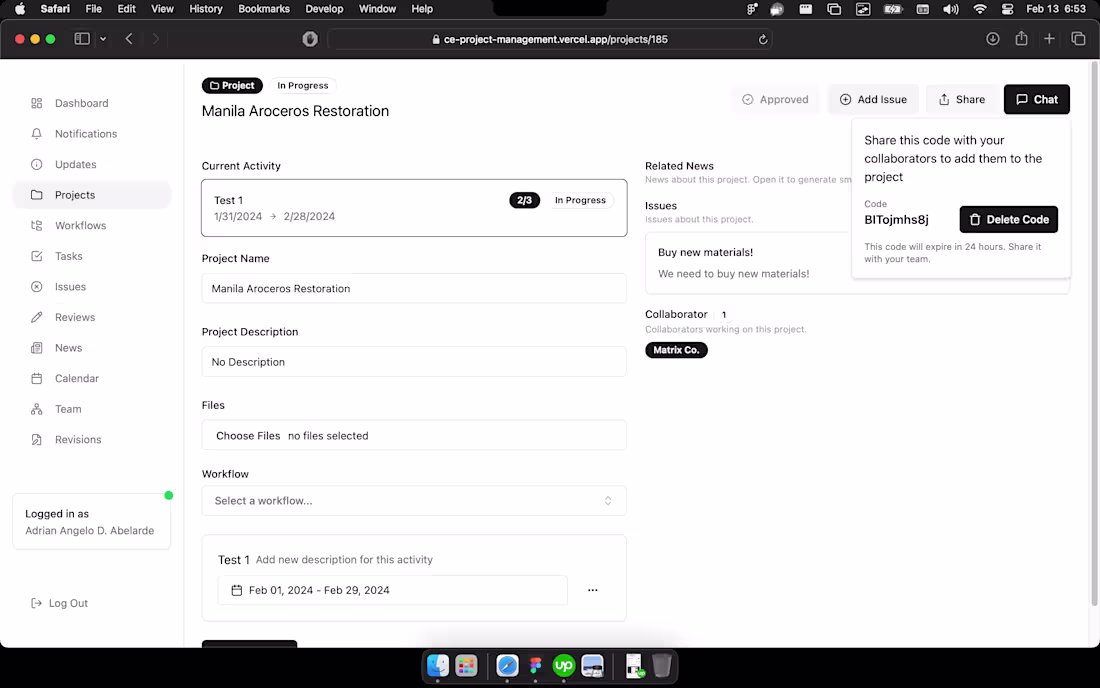Toggle the Safari sidebar
Image resolution: width=1100 pixels, height=688 pixels.
pyautogui.click(x=82, y=39)
